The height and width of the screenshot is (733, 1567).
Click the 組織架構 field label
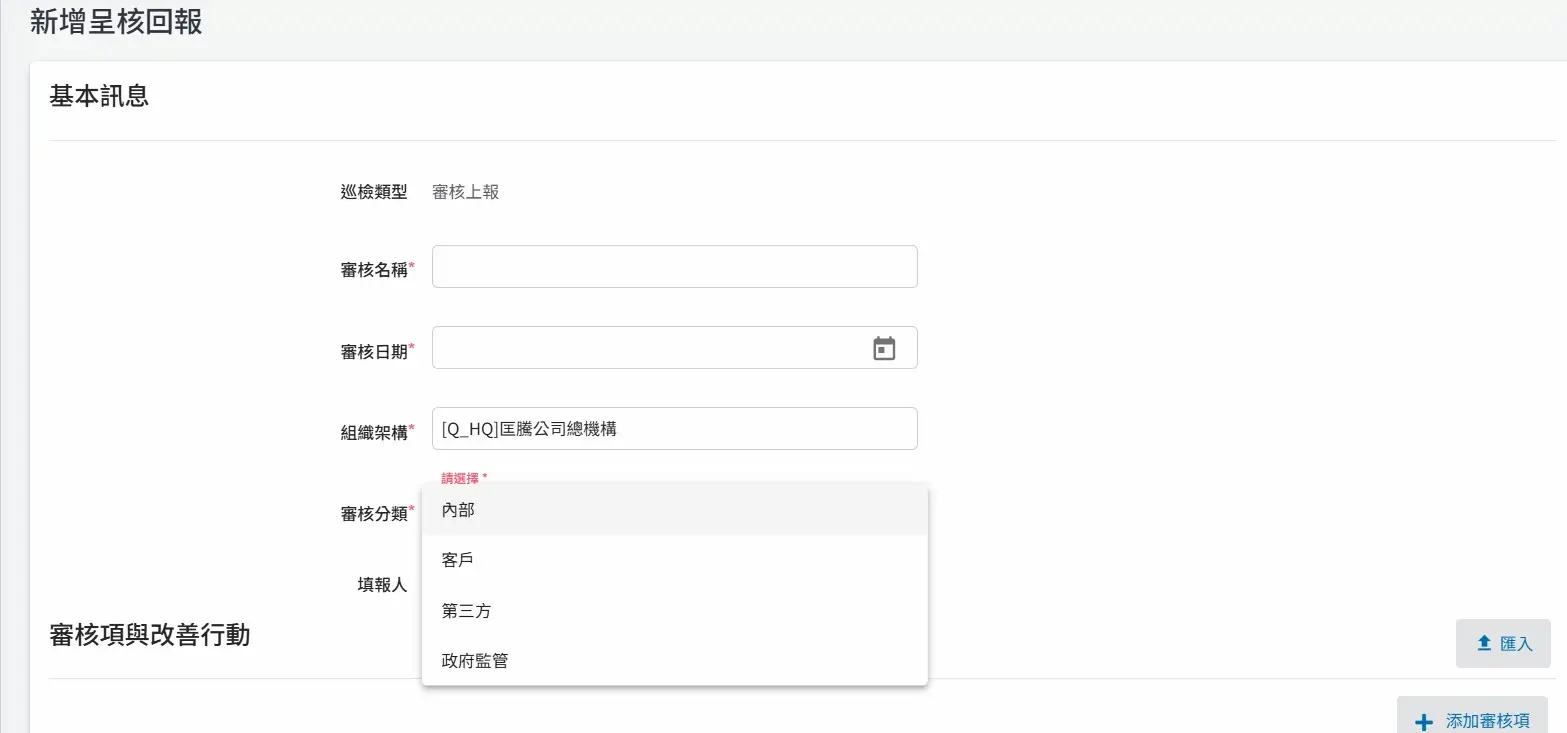pyautogui.click(x=374, y=432)
